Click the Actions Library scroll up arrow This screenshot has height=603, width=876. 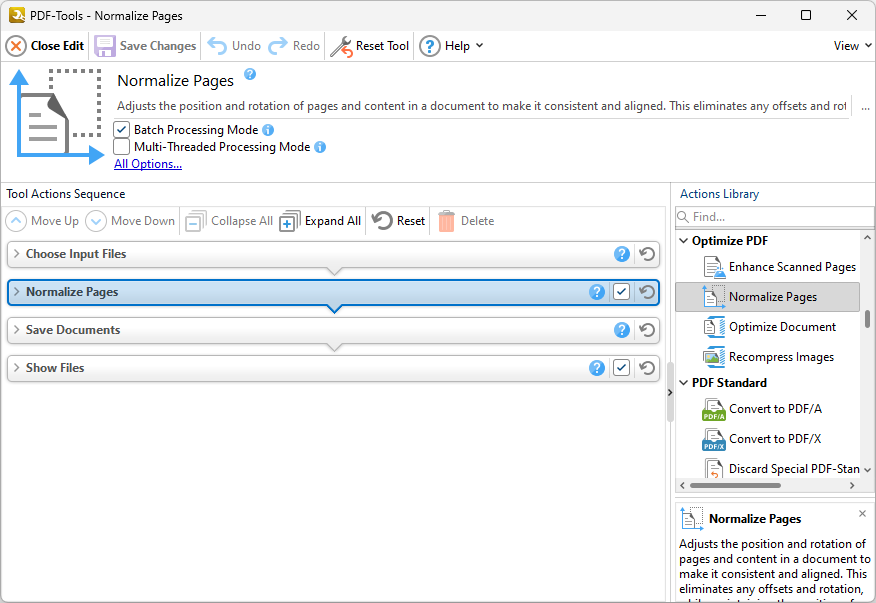(x=867, y=238)
